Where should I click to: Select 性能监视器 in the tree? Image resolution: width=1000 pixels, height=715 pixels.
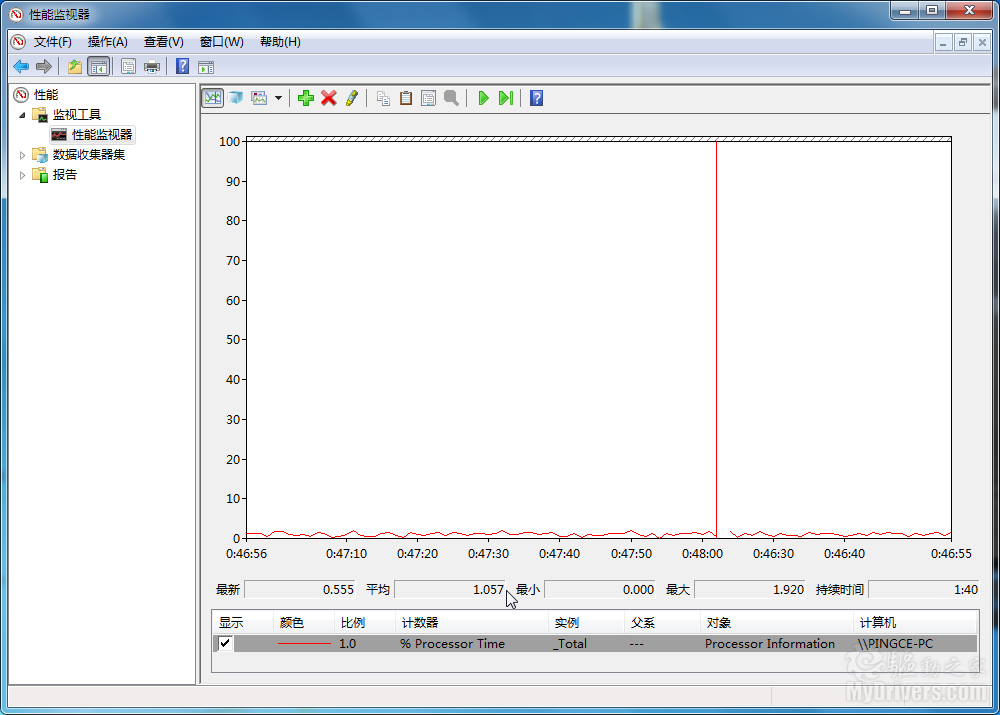pos(101,135)
